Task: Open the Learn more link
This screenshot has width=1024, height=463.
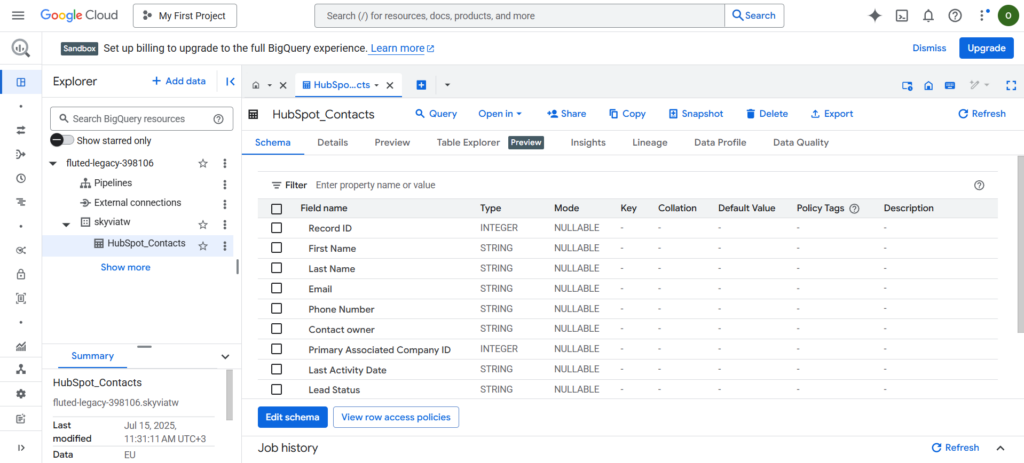Action: click(x=402, y=48)
